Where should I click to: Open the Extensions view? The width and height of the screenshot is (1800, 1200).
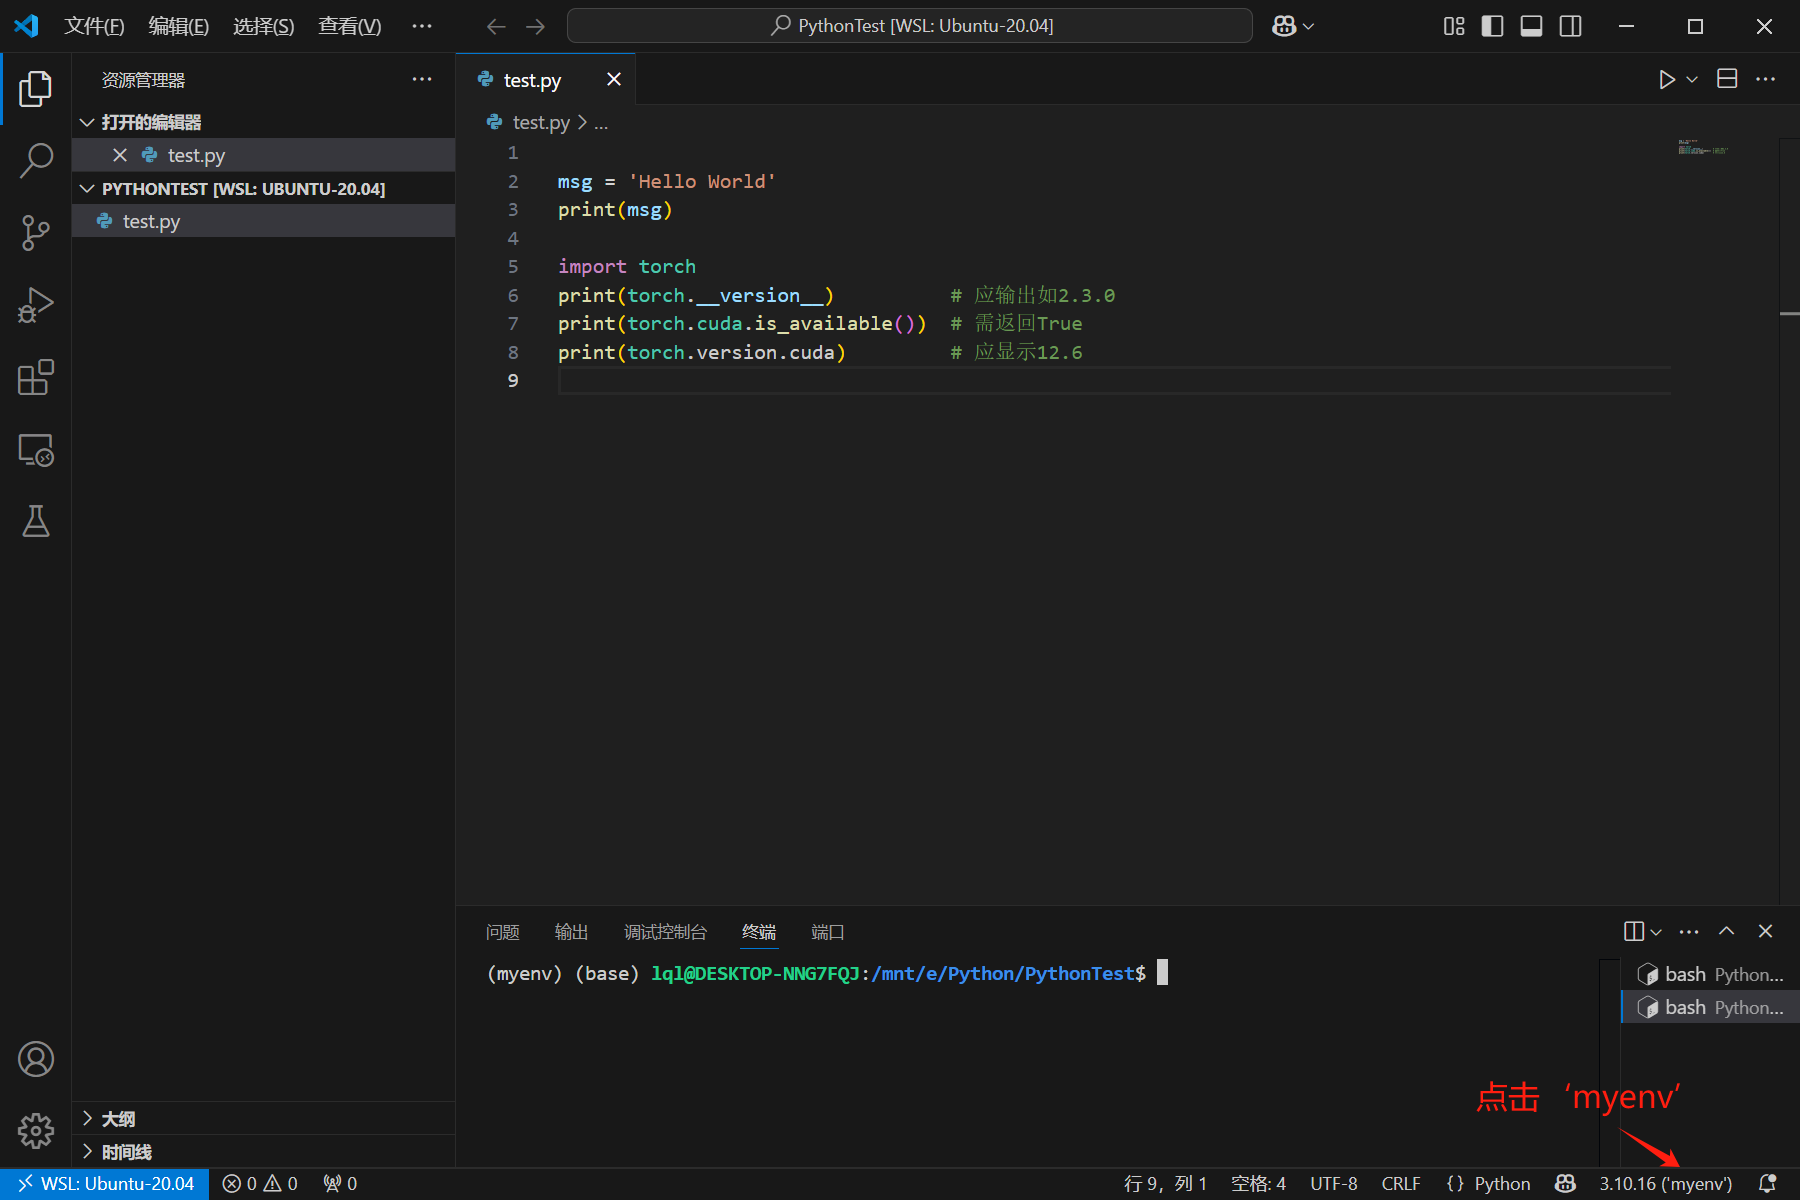[x=36, y=378]
